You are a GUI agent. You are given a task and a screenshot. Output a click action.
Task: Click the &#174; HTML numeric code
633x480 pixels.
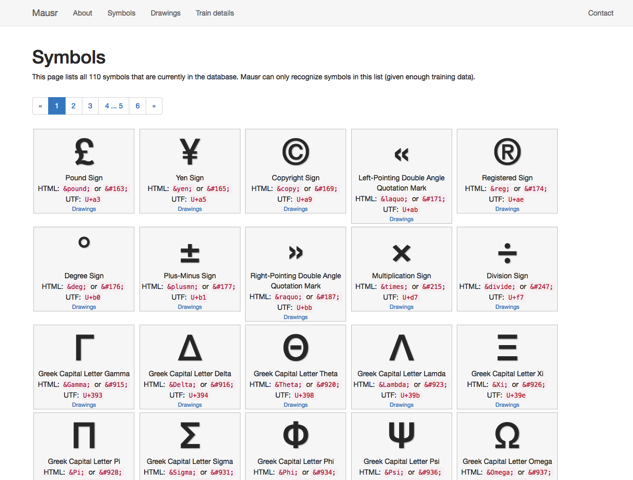pyautogui.click(x=535, y=189)
